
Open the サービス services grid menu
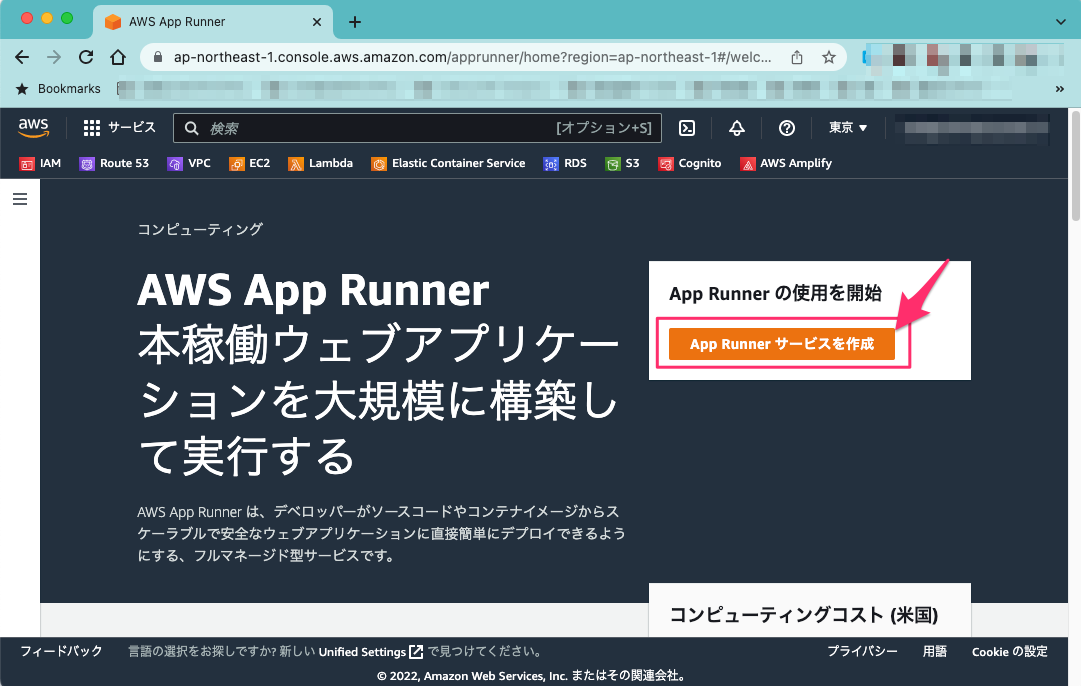(119, 128)
